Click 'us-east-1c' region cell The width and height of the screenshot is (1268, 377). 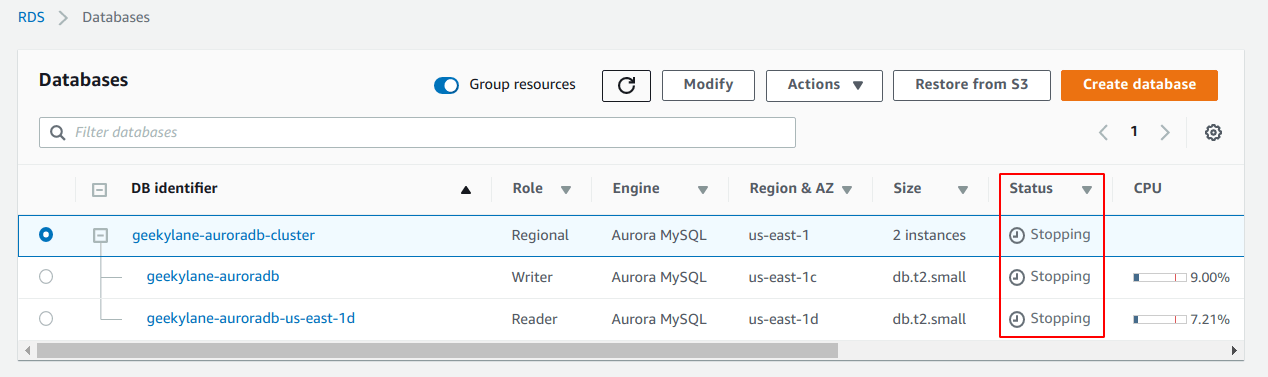tap(783, 277)
